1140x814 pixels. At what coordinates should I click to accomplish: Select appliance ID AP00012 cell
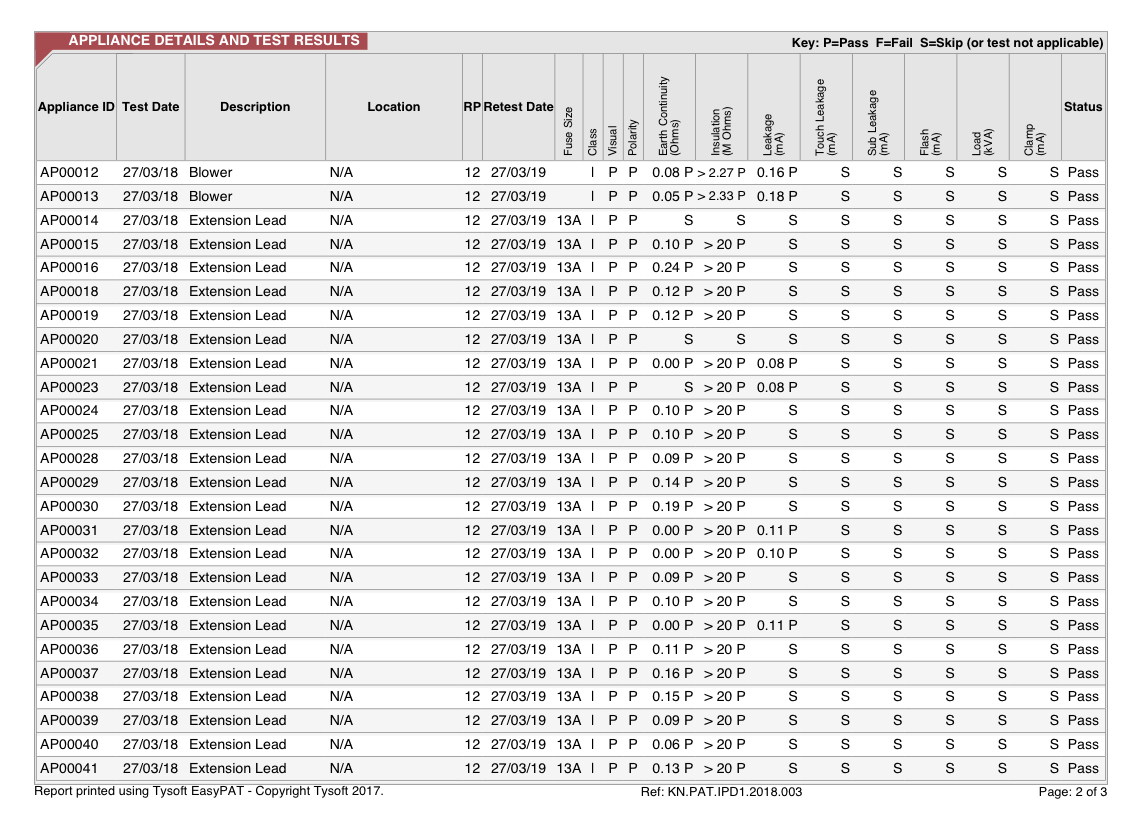pyautogui.click(x=69, y=172)
